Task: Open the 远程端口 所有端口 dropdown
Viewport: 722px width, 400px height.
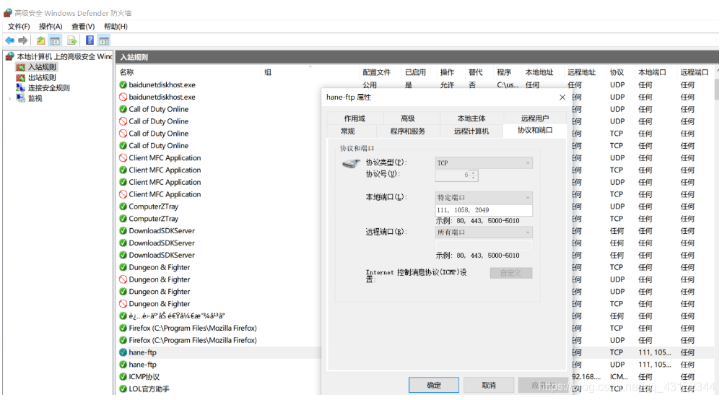Action: tap(483, 232)
